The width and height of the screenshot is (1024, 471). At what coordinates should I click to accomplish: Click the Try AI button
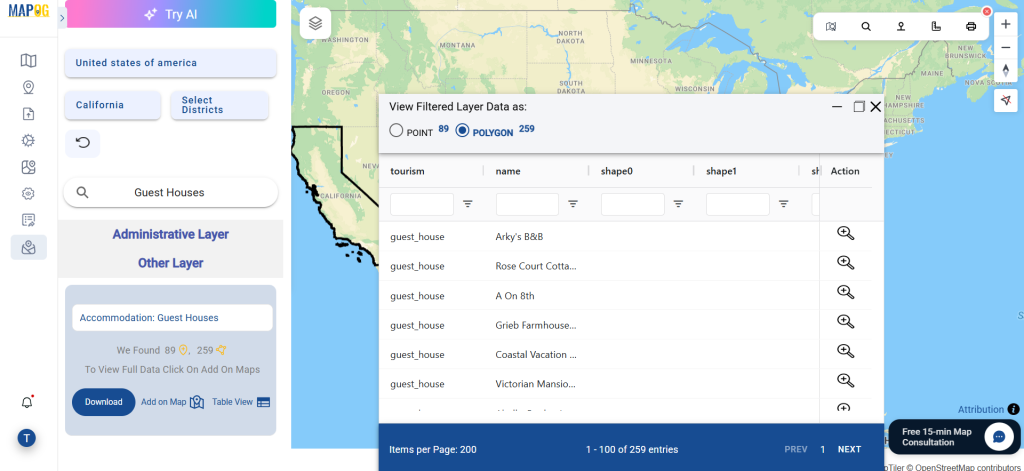(171, 14)
